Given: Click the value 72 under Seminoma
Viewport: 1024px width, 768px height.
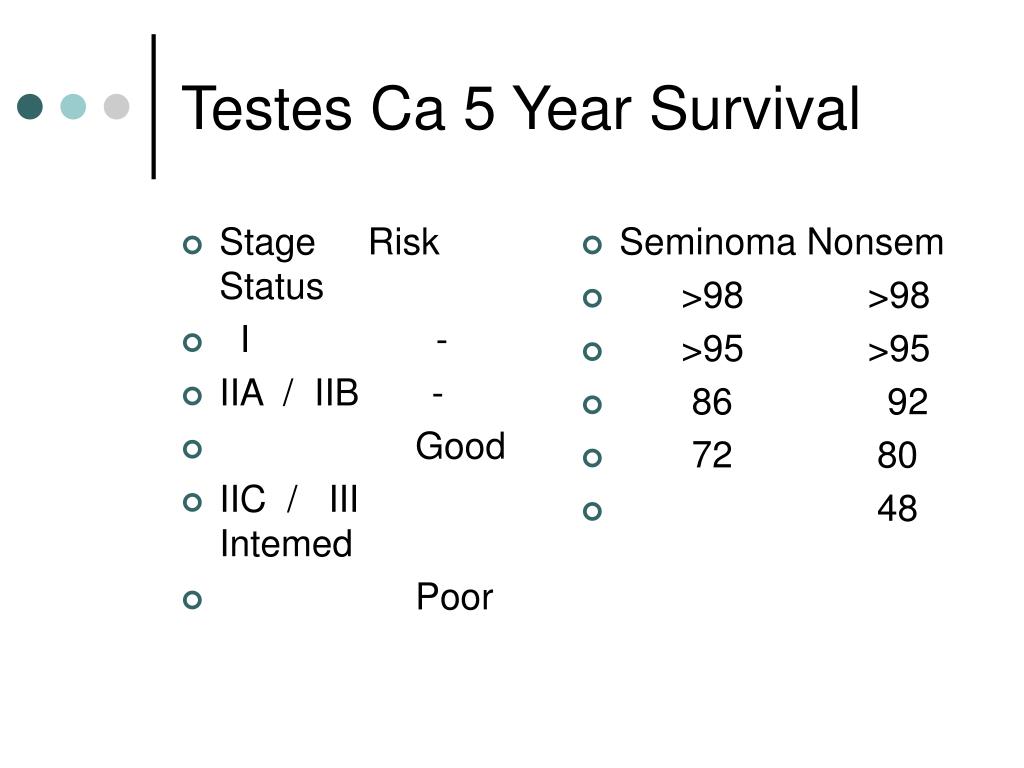Looking at the screenshot, I should click(712, 455).
